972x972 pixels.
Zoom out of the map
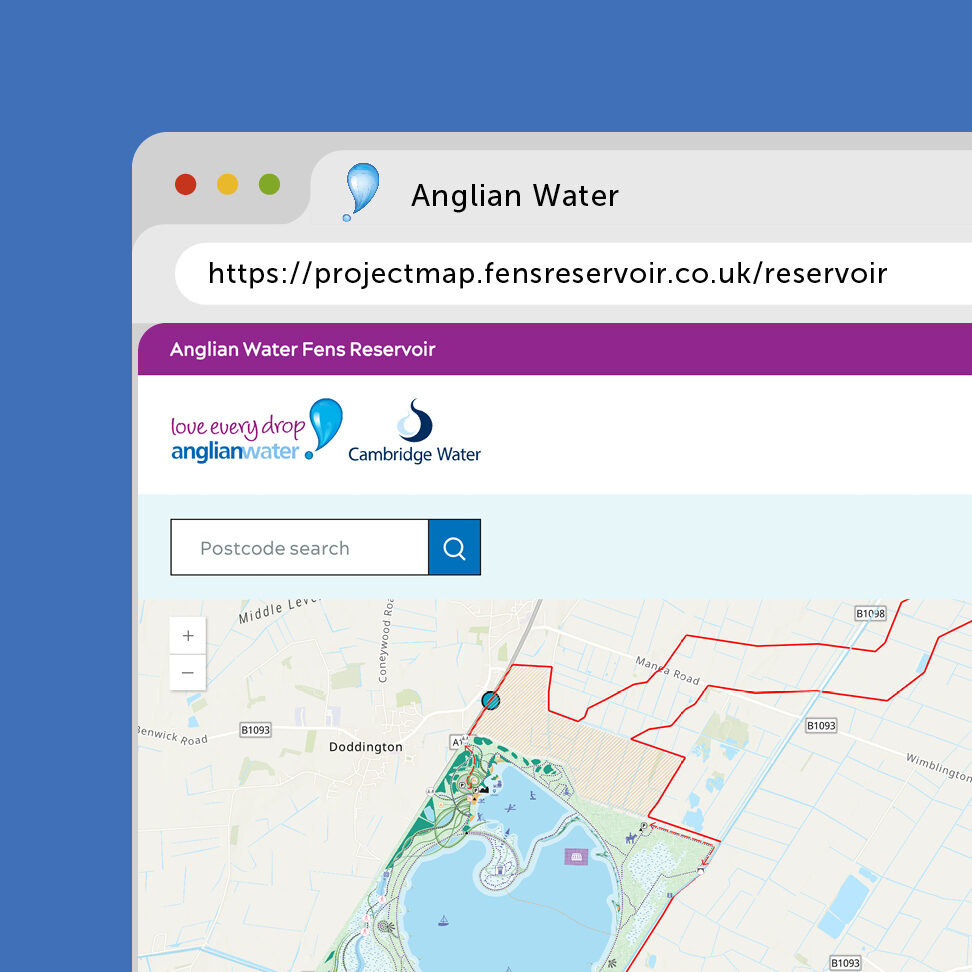[188, 673]
